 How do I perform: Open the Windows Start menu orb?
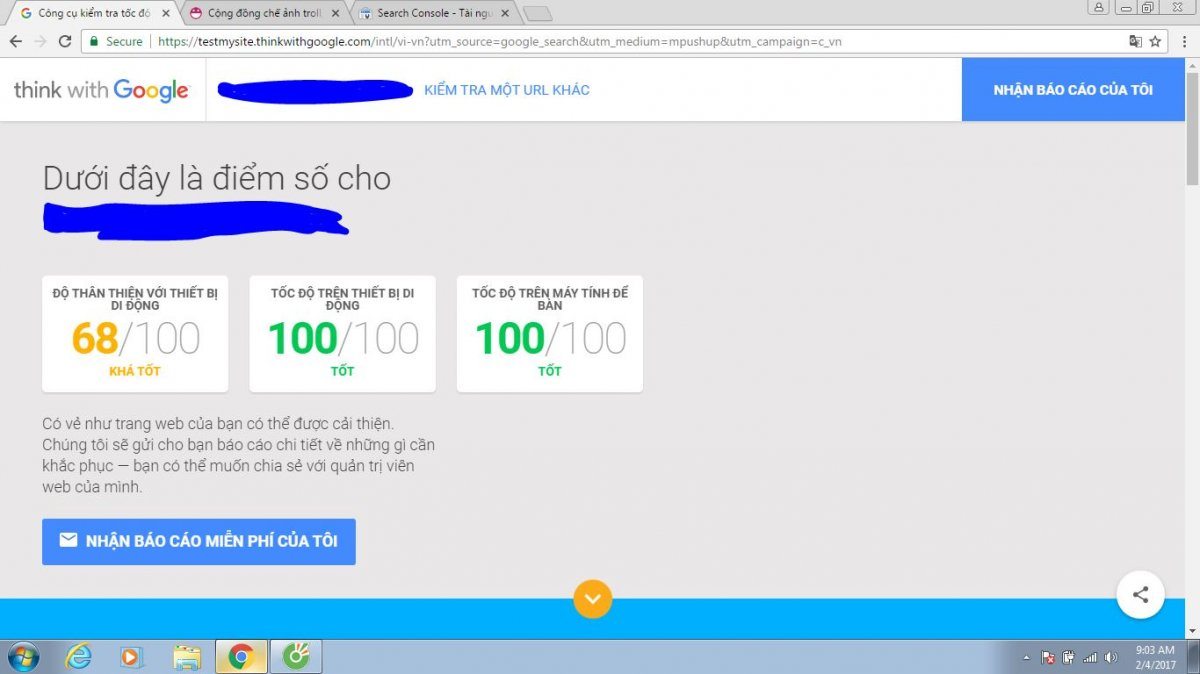click(x=22, y=657)
